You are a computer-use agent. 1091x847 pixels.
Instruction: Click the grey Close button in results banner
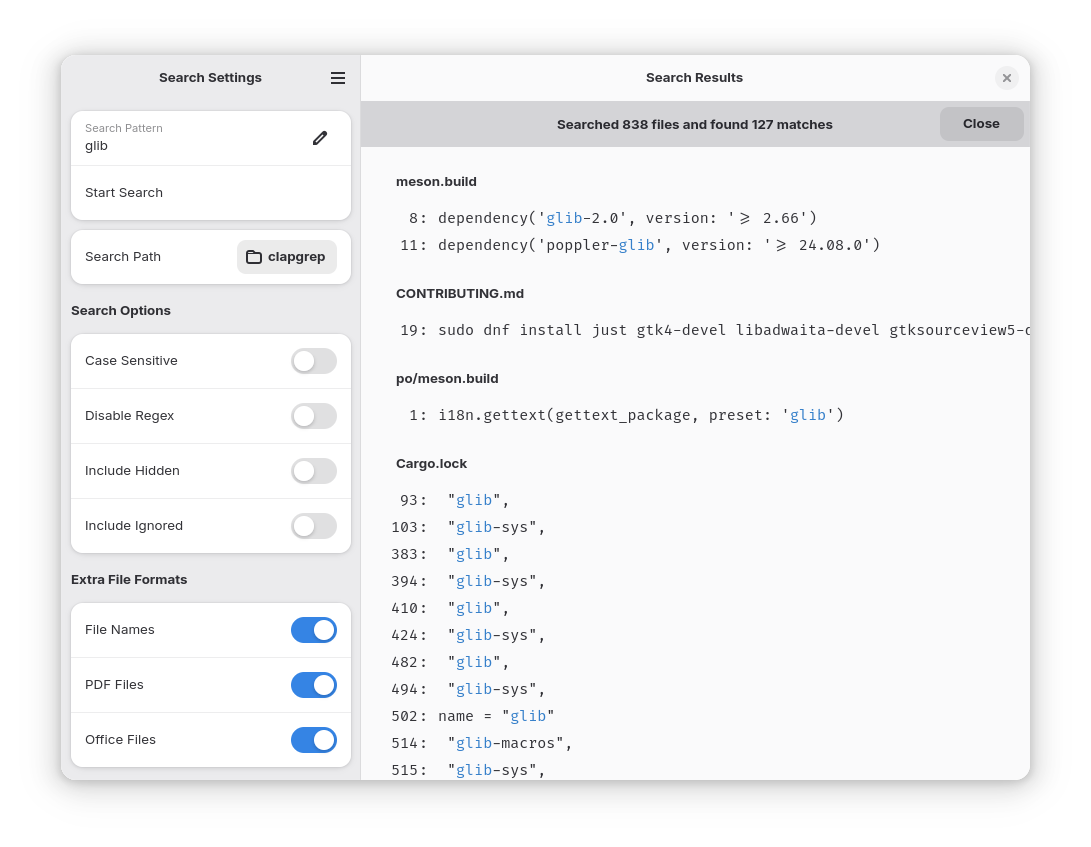click(981, 124)
